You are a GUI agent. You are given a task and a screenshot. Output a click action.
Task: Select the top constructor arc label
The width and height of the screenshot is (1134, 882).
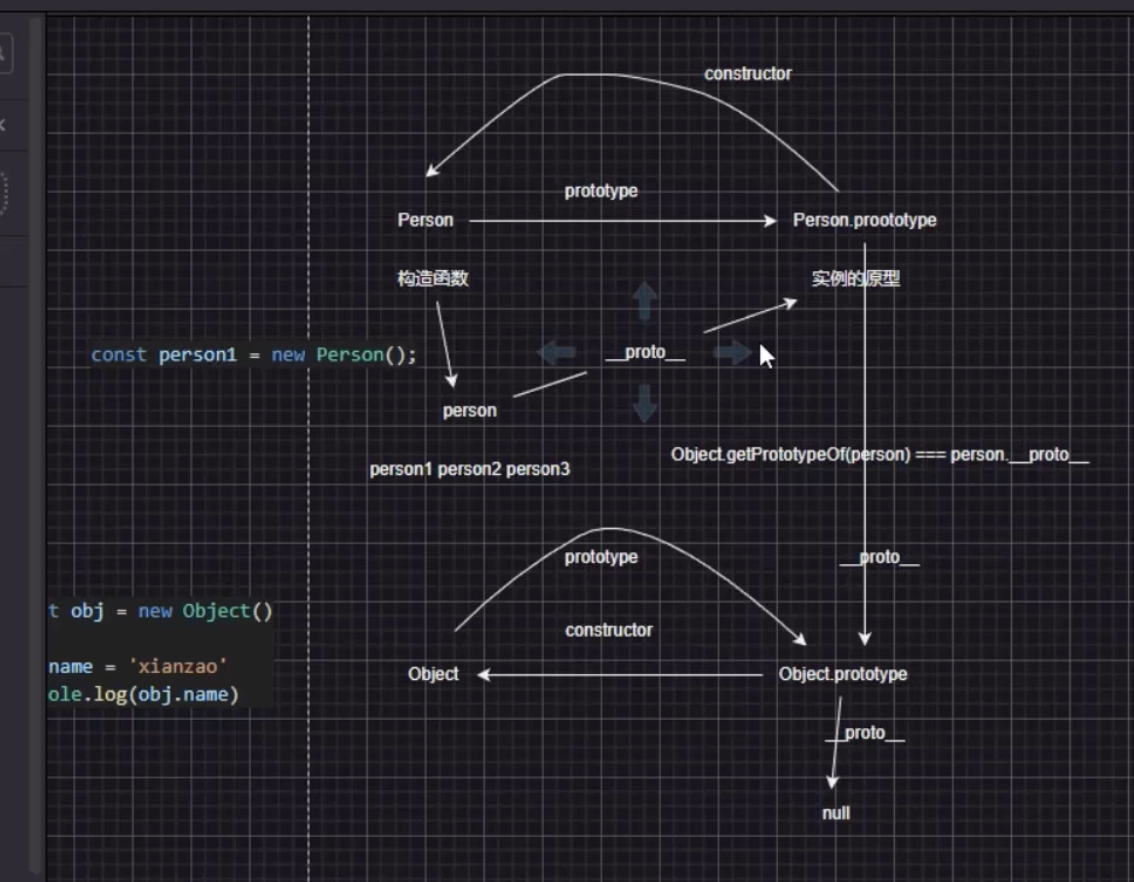tap(747, 74)
